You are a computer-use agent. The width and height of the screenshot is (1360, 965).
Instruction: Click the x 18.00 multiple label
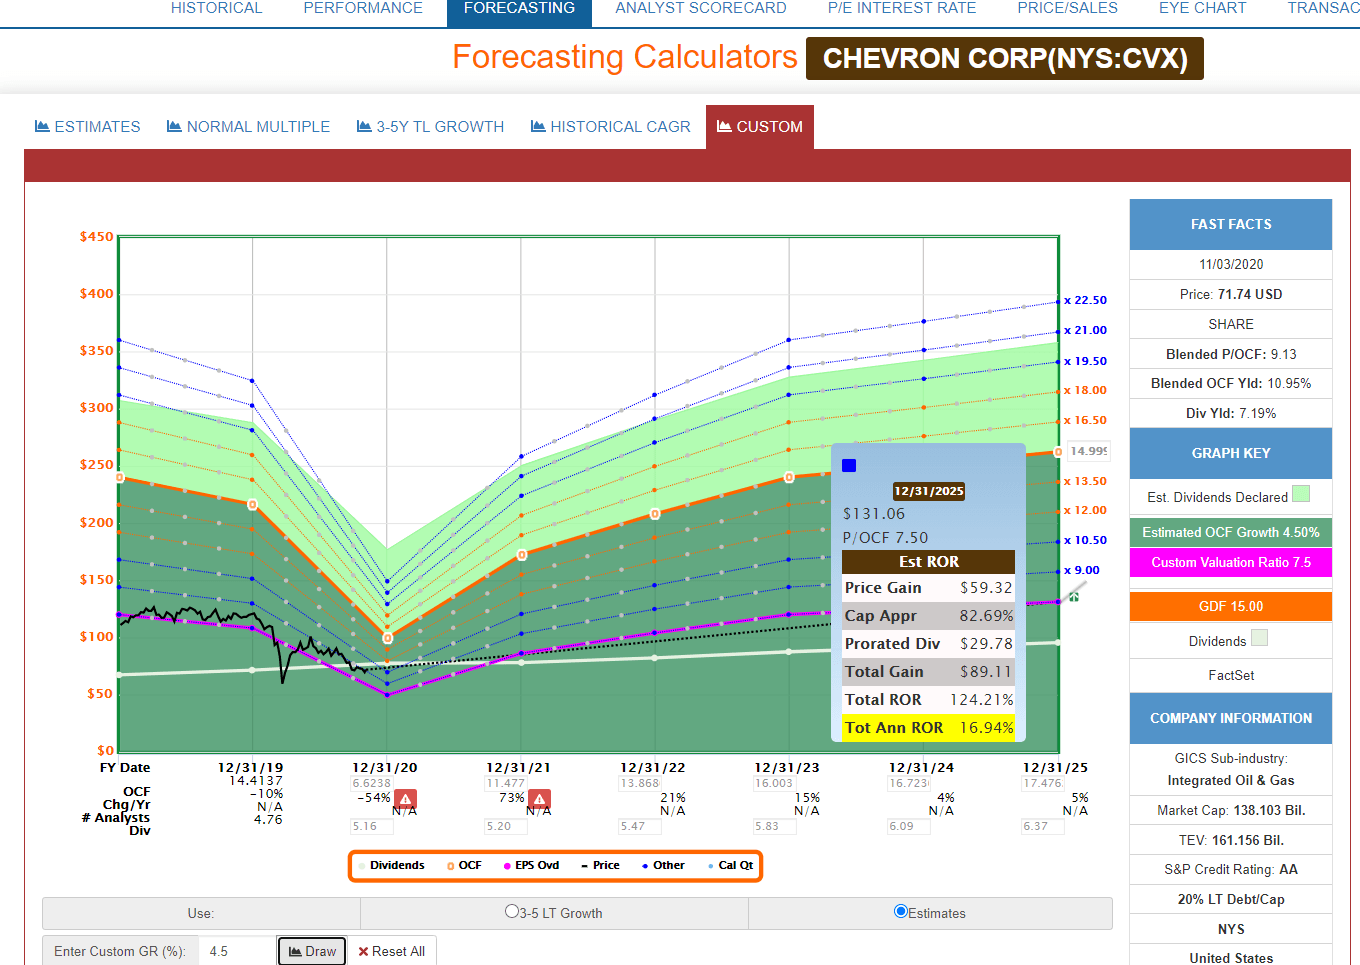1085,390
